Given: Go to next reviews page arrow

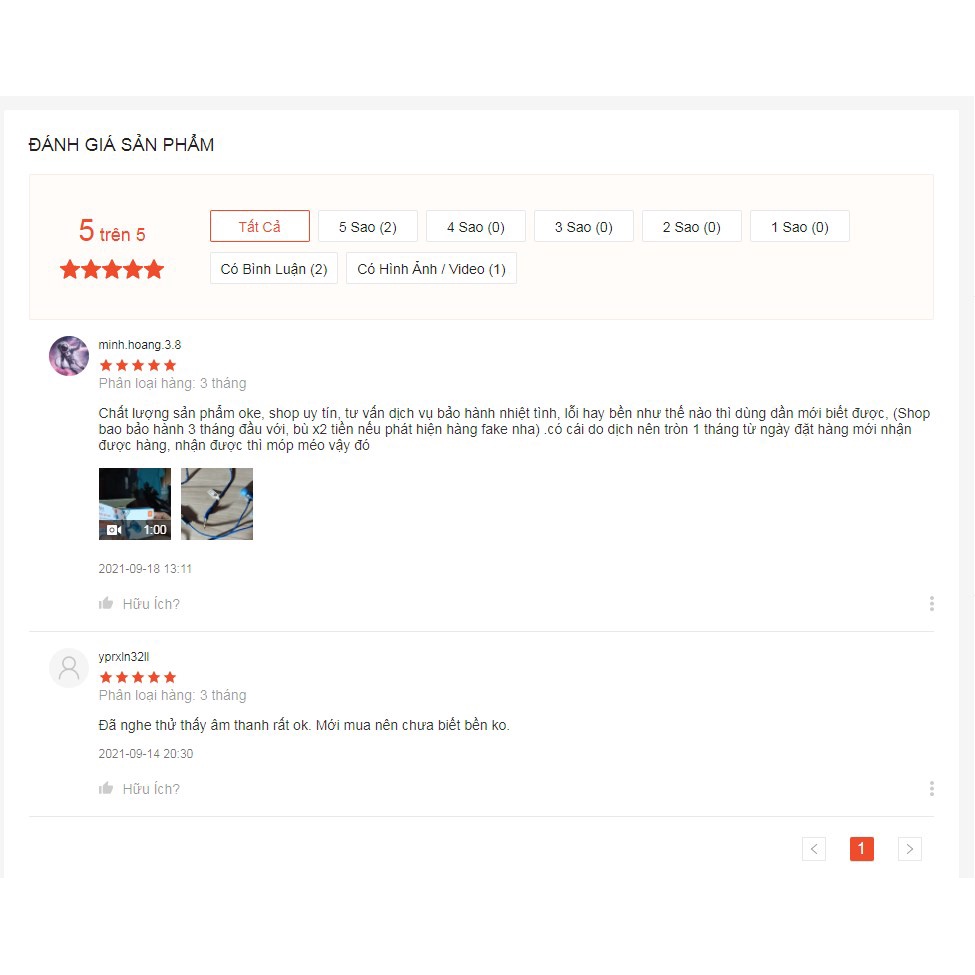Looking at the screenshot, I should pyautogui.click(x=909, y=848).
